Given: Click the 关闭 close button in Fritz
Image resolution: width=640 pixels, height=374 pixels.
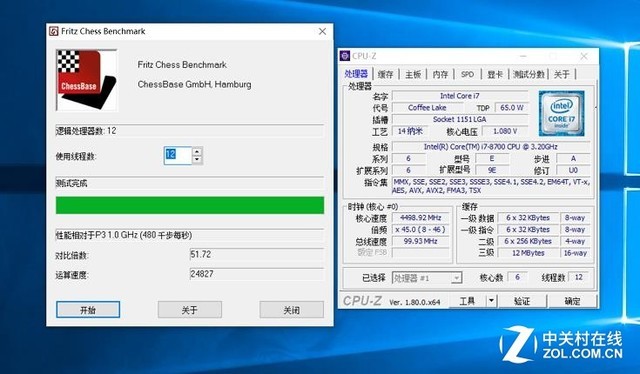Looking at the screenshot, I should [291, 309].
